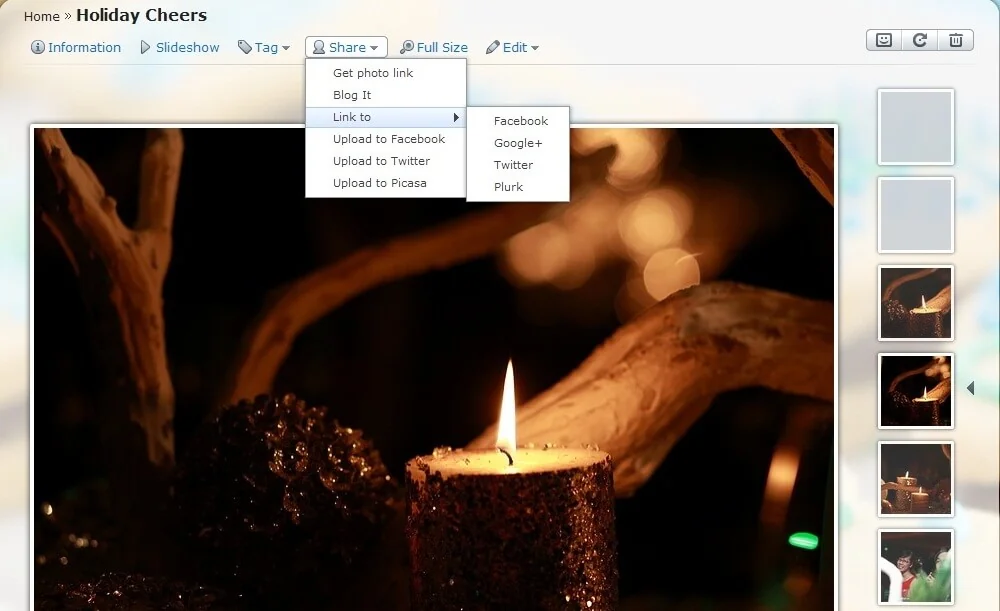Select Google+ in Link to submenu
The height and width of the screenshot is (611, 1000).
[518, 143]
